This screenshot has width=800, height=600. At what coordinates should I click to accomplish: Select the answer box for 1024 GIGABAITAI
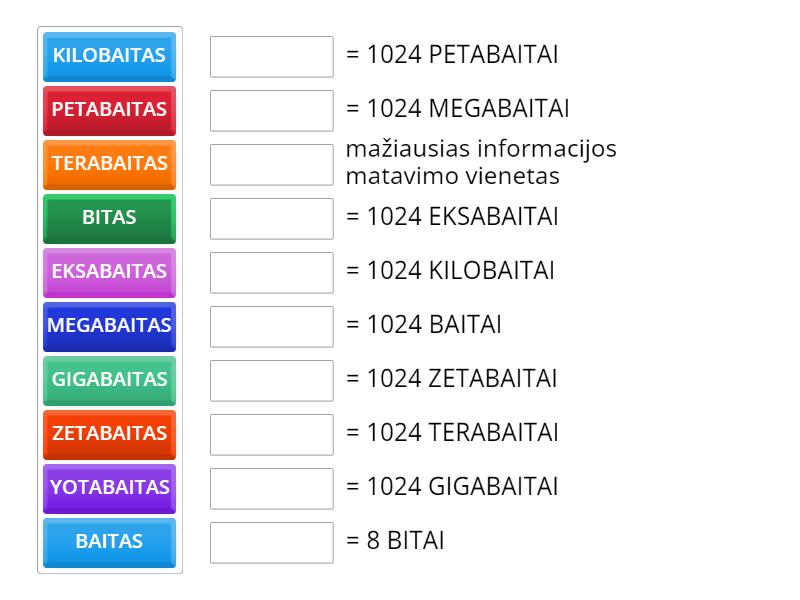[x=271, y=488]
